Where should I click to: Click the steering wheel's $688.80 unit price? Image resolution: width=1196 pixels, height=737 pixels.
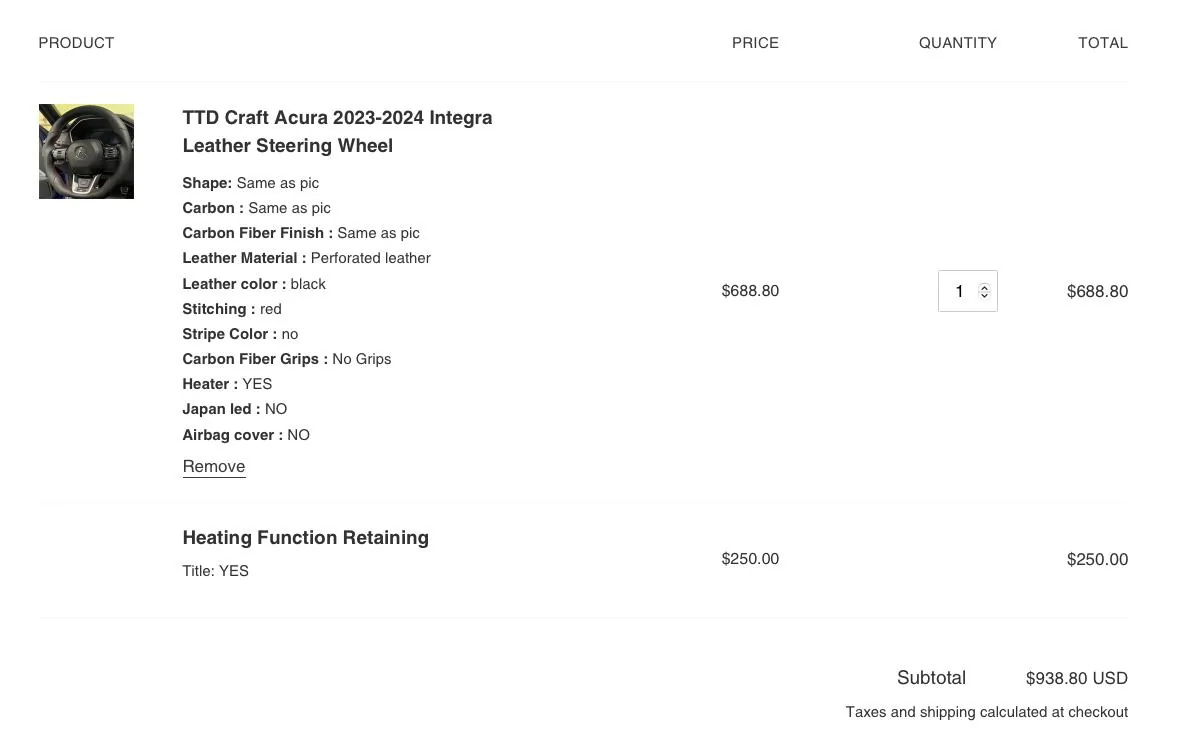pyautogui.click(x=750, y=291)
